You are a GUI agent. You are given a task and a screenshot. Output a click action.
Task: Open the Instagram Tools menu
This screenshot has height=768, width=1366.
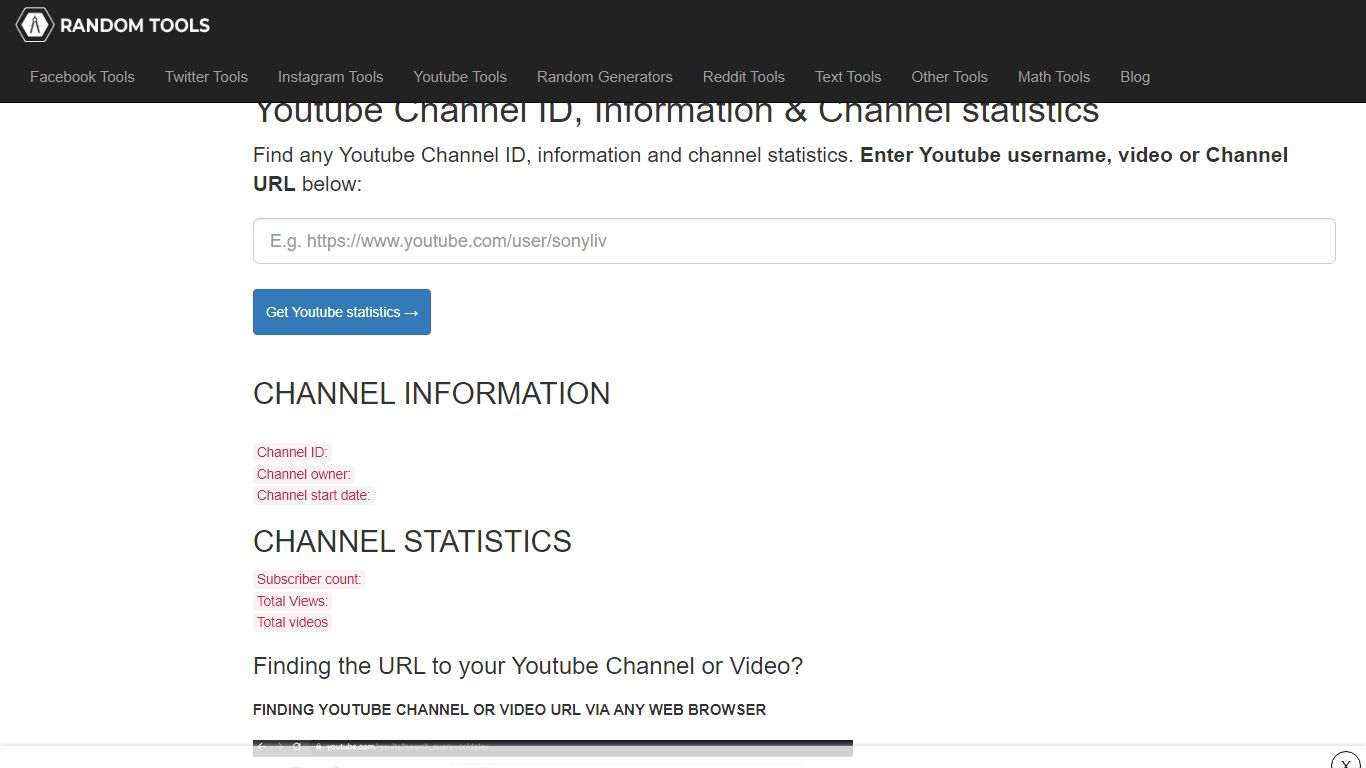click(x=330, y=77)
